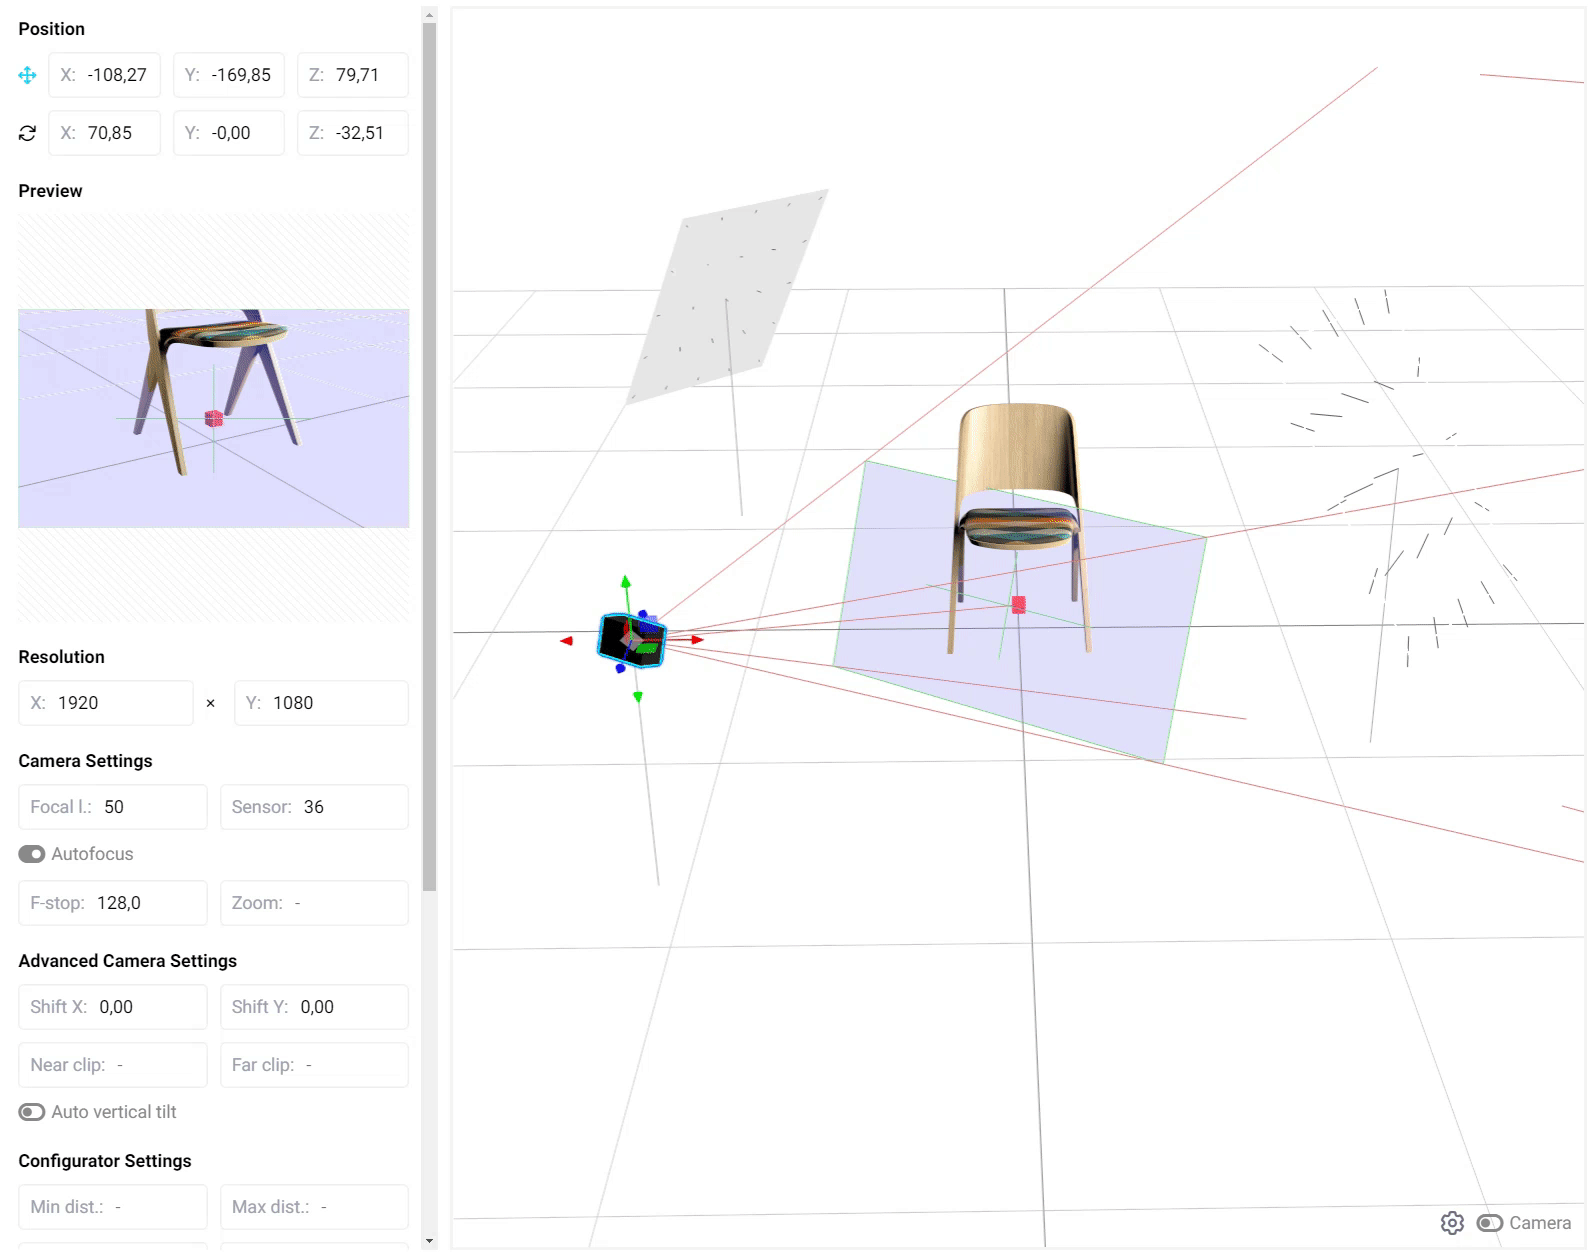The width and height of the screenshot is (1592, 1260).
Task: Open viewport settings gear icon
Action: pyautogui.click(x=1452, y=1223)
